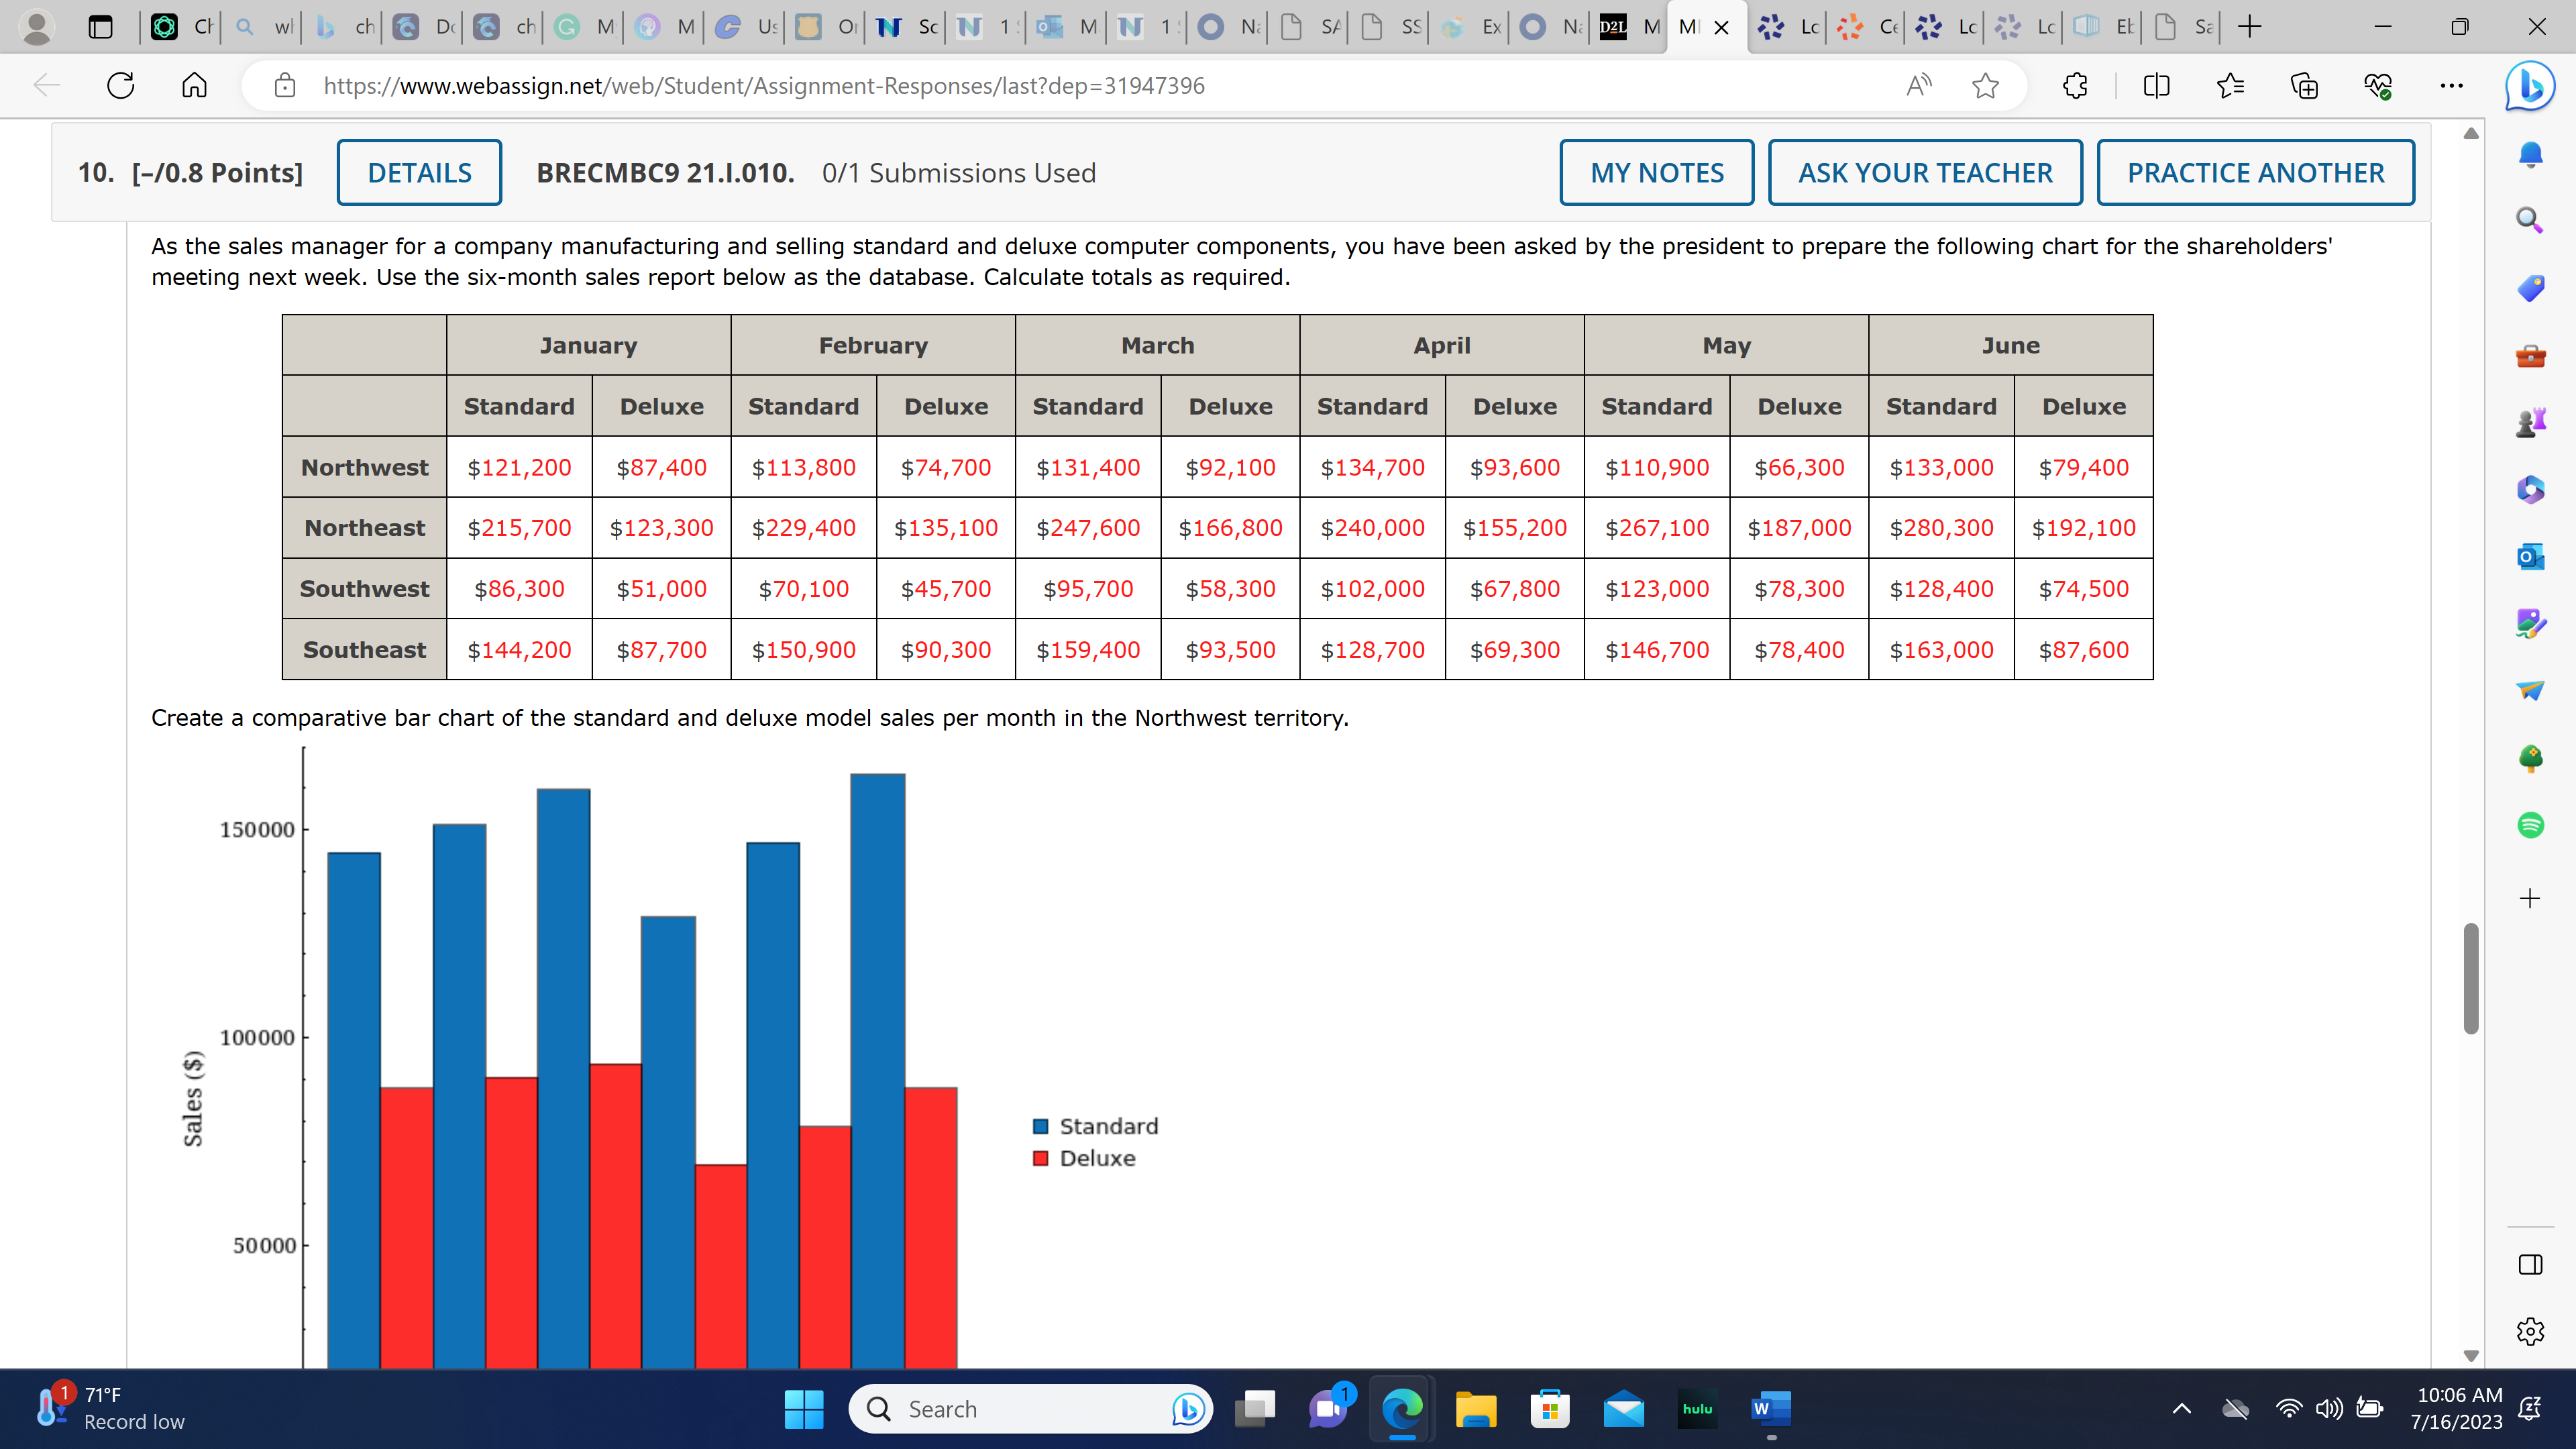
Task: Open Collections icon in toolbar
Action: coord(2304,86)
